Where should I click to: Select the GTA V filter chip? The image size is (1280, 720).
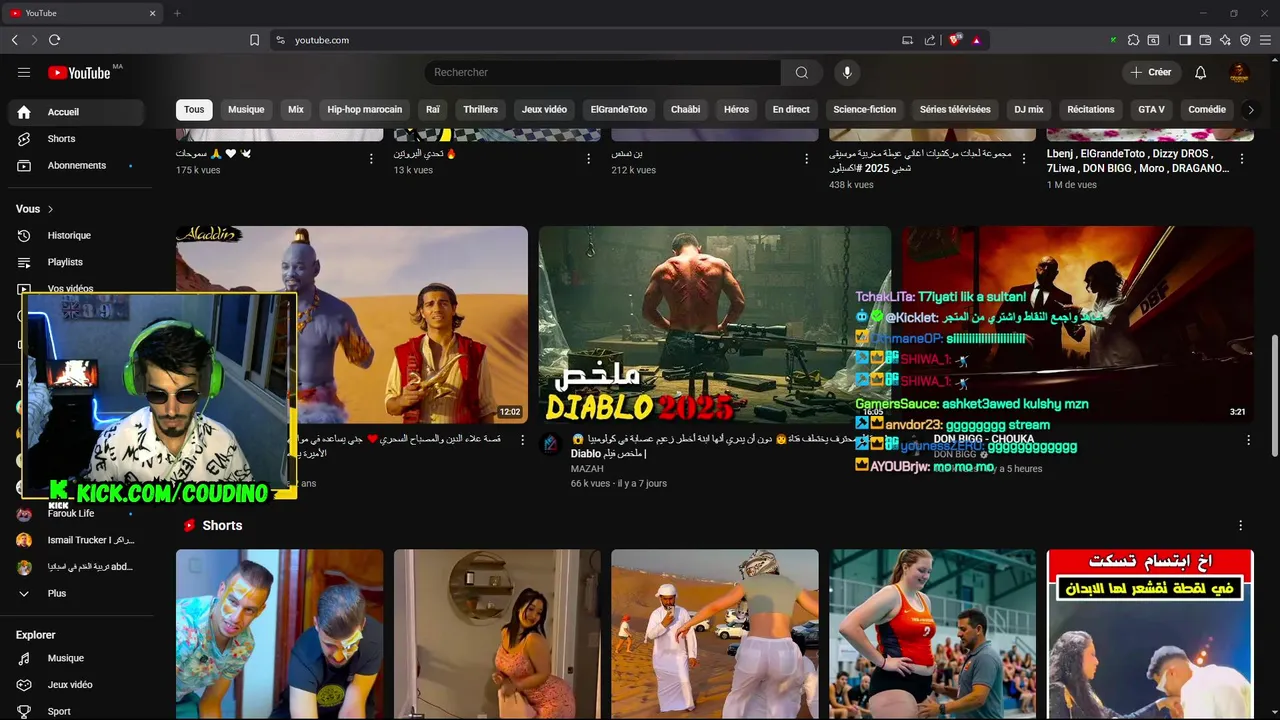pyautogui.click(x=1151, y=110)
